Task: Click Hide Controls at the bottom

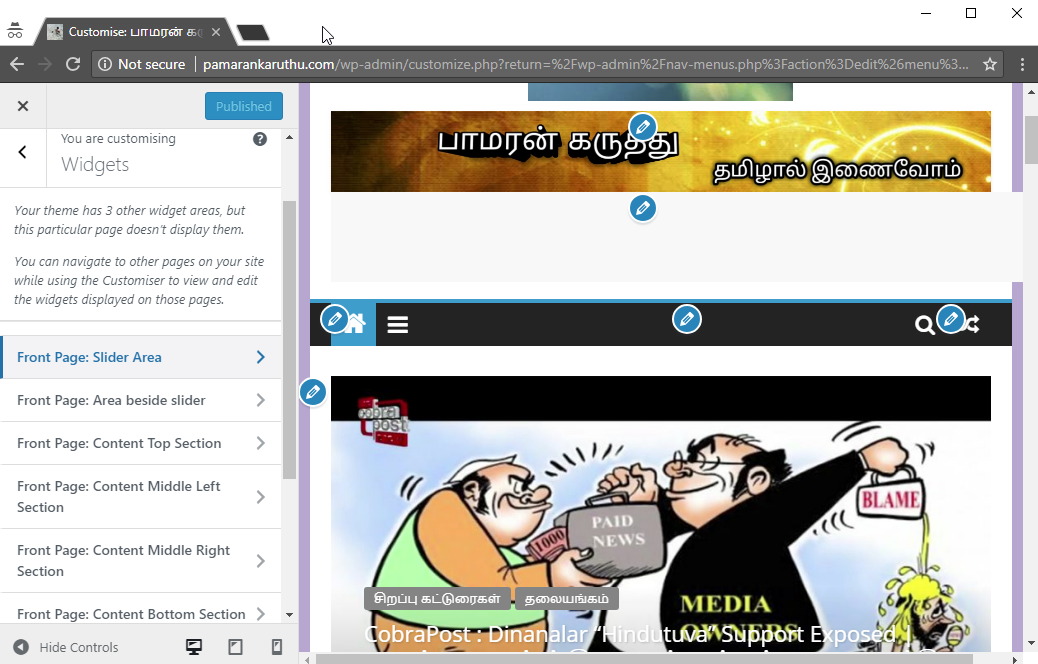Action: 66,647
